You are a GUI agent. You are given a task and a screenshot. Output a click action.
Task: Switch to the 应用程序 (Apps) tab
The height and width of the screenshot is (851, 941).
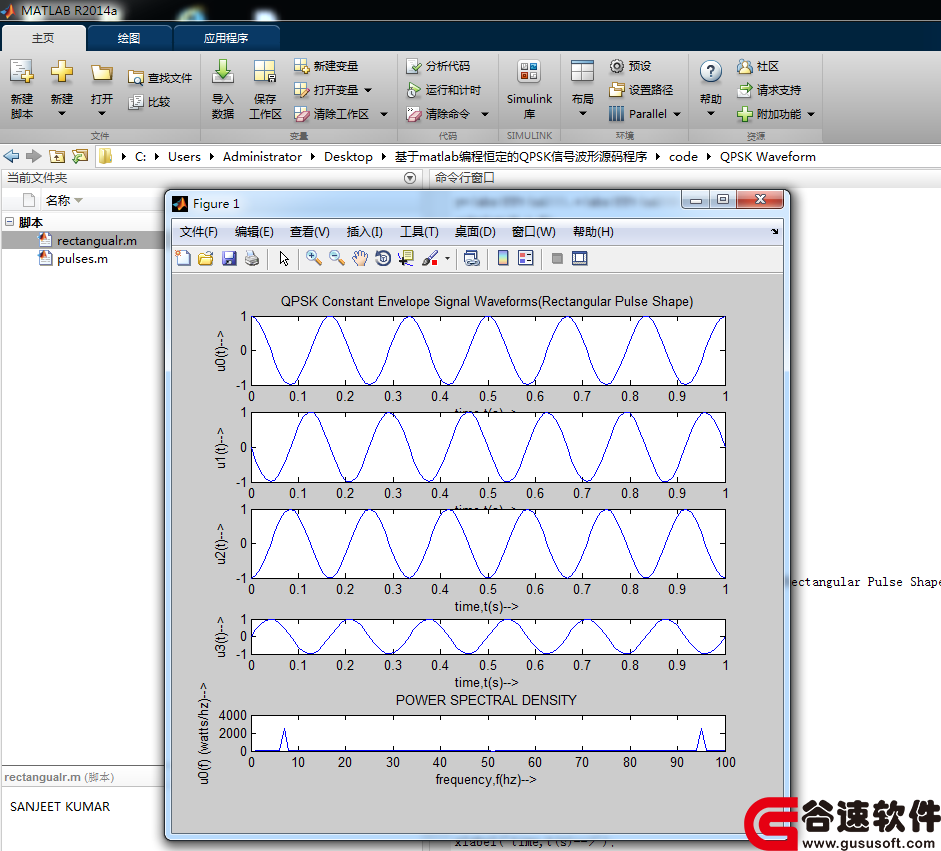[x=226, y=38]
